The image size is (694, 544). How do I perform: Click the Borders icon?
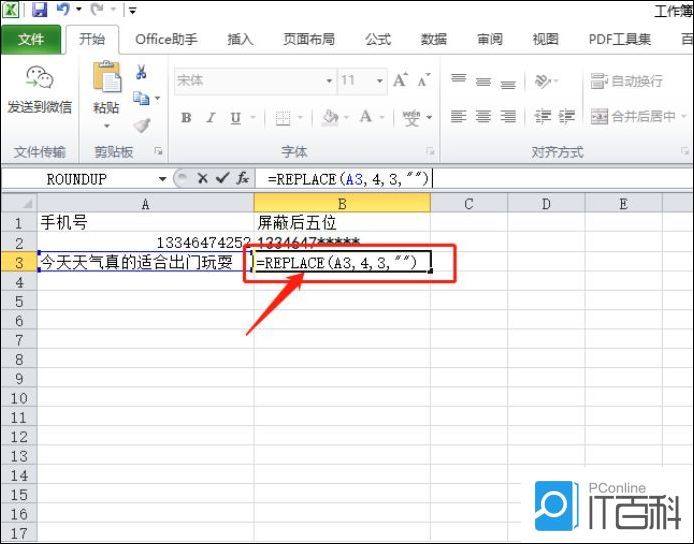pyautogui.click(x=283, y=118)
